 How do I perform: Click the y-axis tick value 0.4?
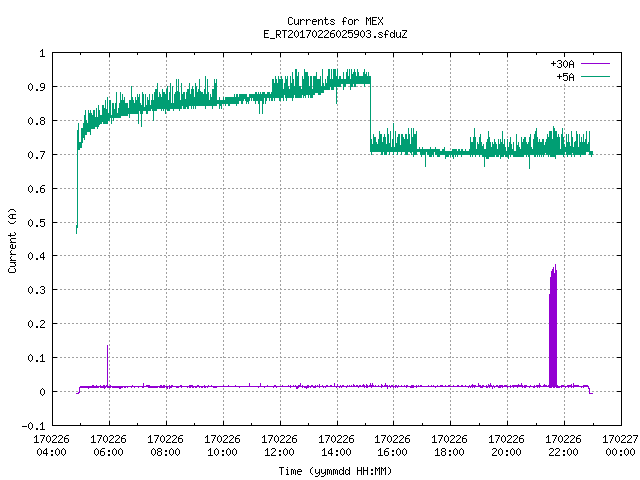36,256
